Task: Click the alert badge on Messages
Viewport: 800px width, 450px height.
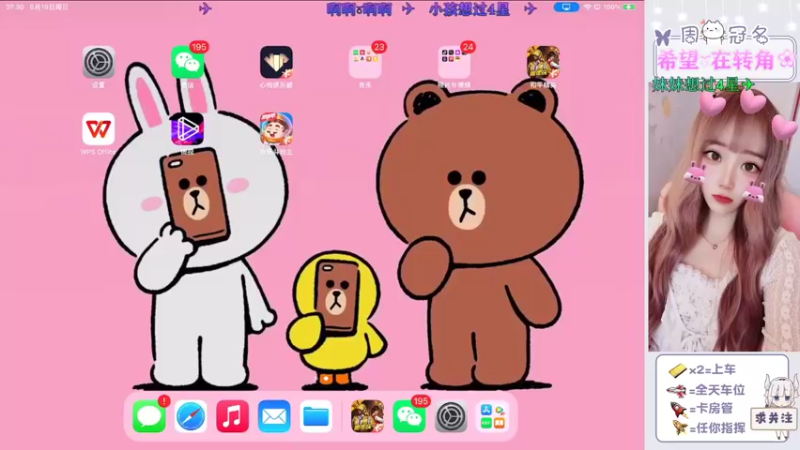Action: click(x=164, y=401)
